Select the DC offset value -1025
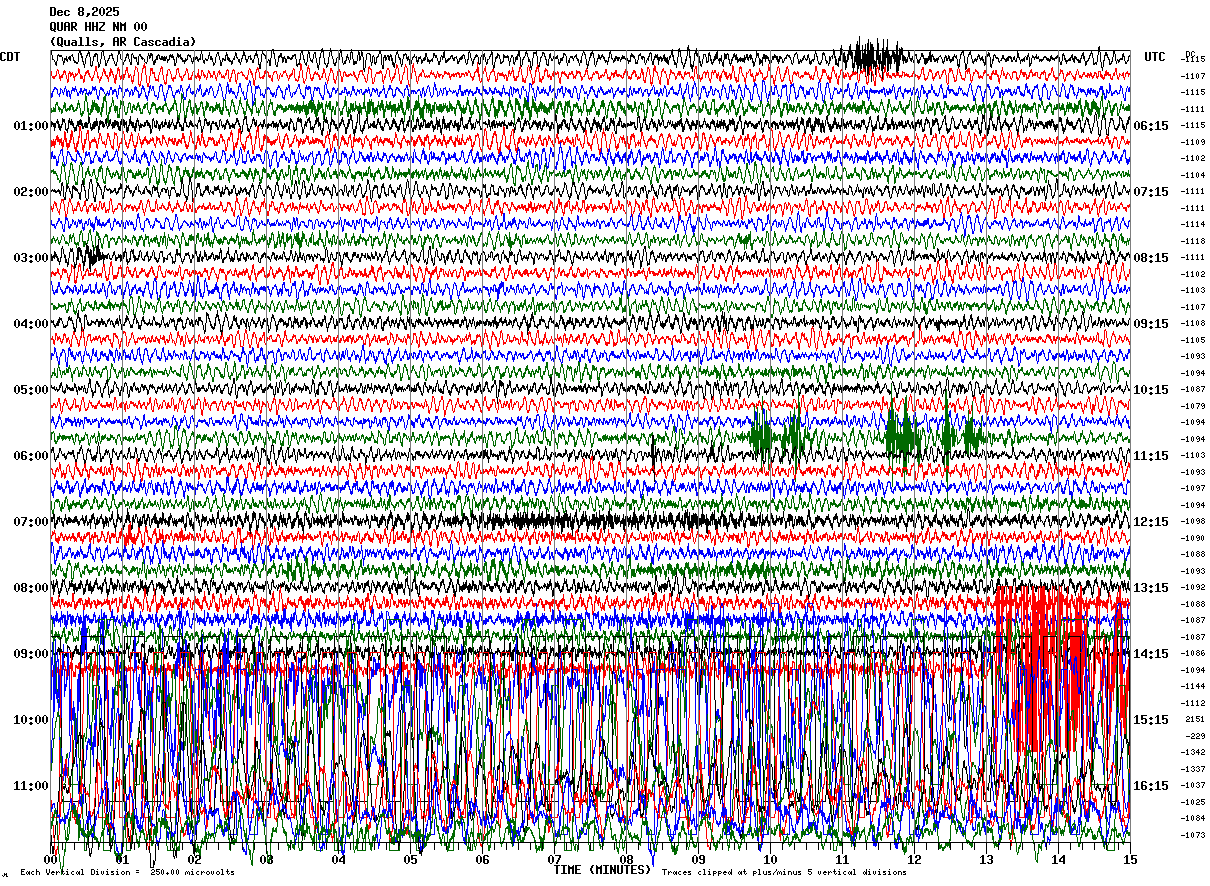The height and width of the screenshot is (886, 1210). 1194,802
